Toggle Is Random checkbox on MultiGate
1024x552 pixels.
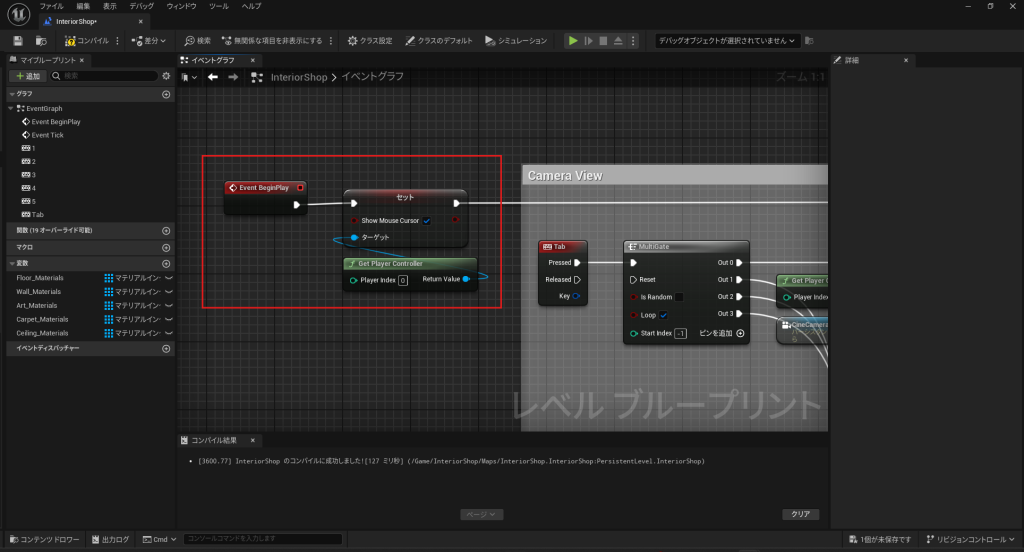click(679, 297)
